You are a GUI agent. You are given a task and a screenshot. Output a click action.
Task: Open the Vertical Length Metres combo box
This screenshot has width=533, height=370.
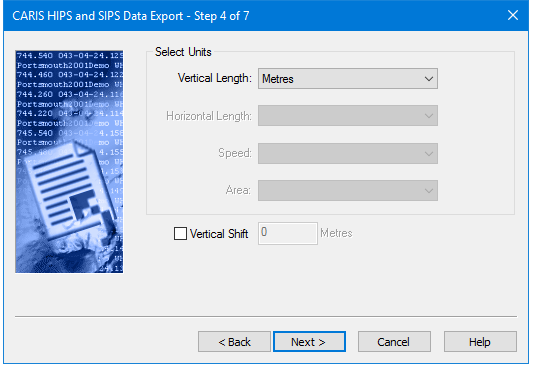coord(348,79)
